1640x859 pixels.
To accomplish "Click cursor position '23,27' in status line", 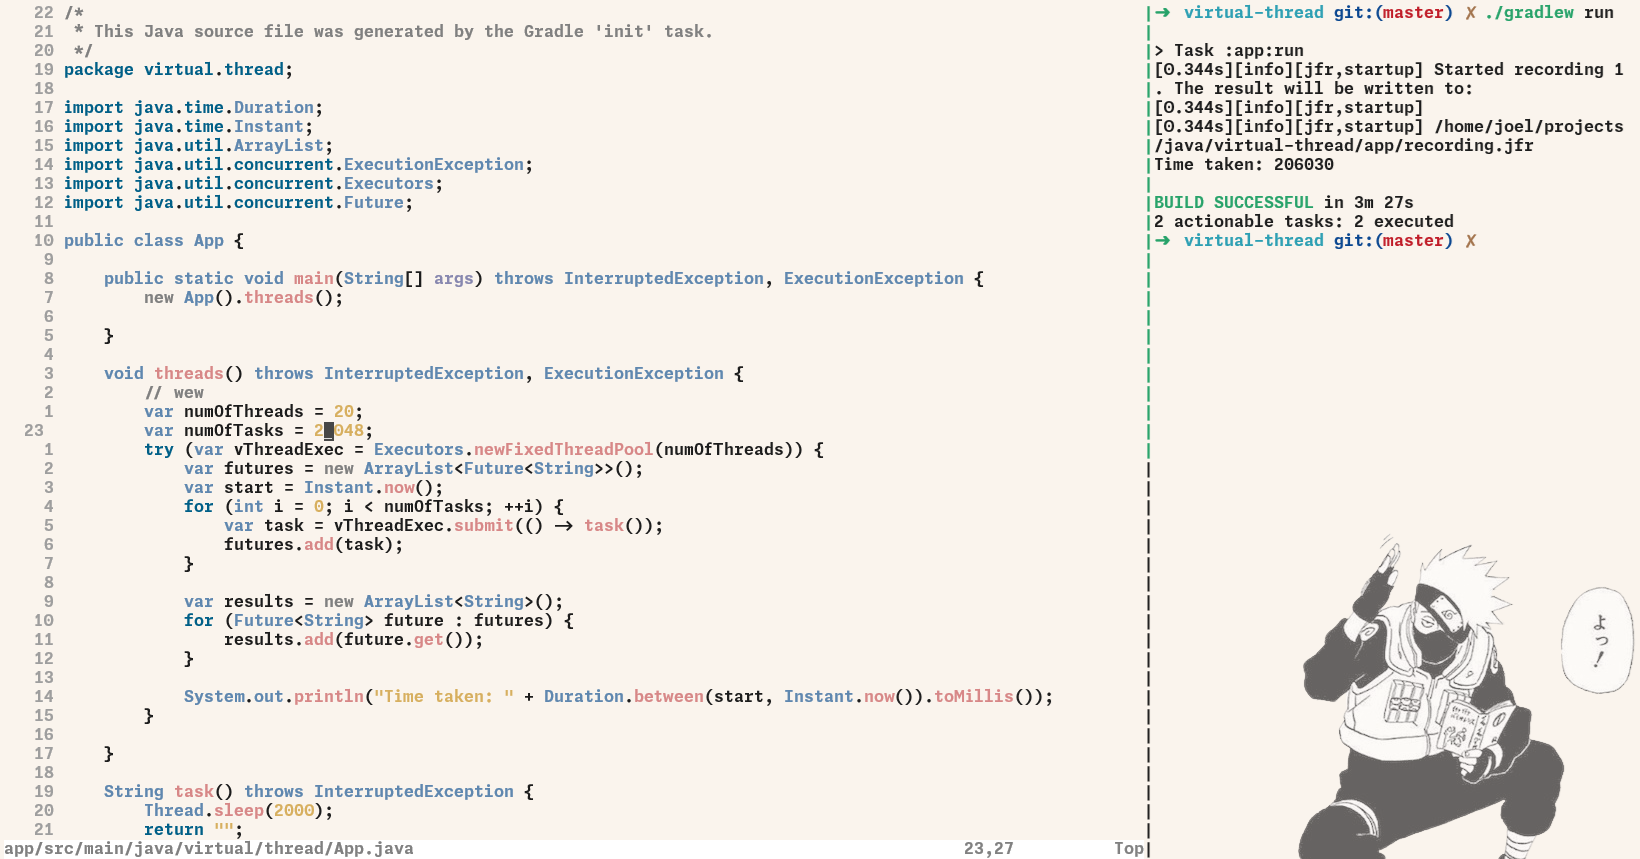I will (x=989, y=848).
